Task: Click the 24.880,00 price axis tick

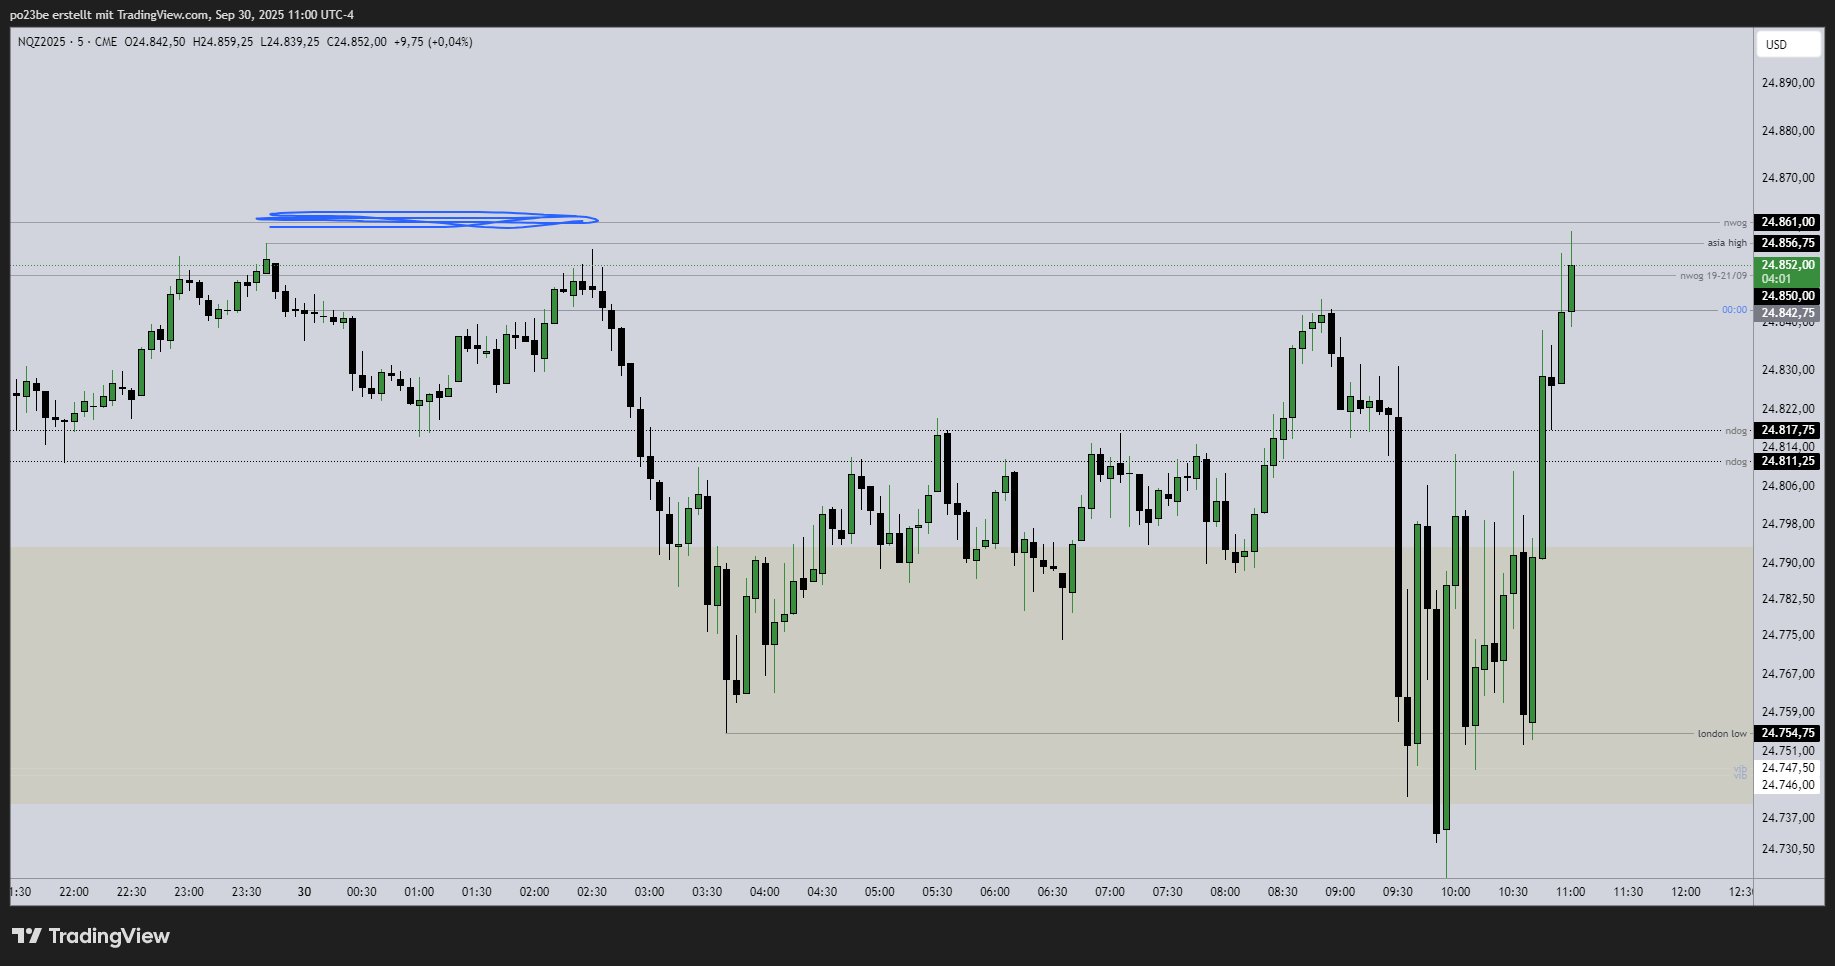Action: pos(1787,131)
